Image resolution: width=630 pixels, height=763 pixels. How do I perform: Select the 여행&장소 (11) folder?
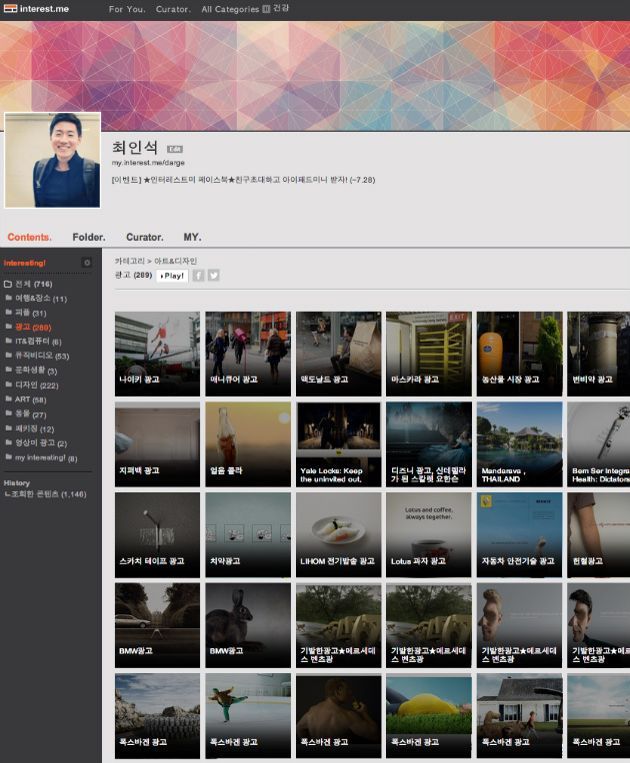tap(36, 298)
